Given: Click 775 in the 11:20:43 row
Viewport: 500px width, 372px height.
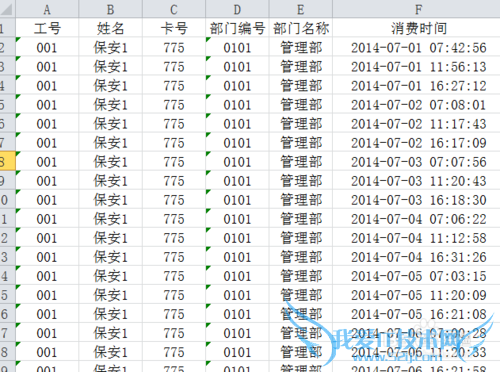Looking at the screenshot, I should pyautogui.click(x=174, y=180).
